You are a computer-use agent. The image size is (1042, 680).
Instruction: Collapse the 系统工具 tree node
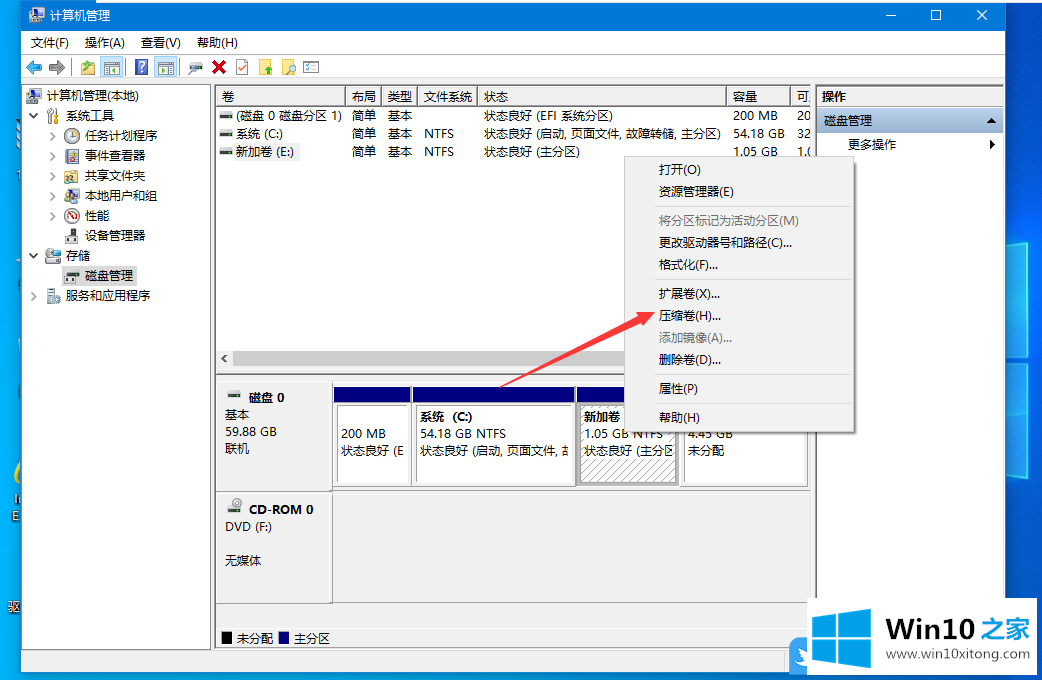pos(33,115)
